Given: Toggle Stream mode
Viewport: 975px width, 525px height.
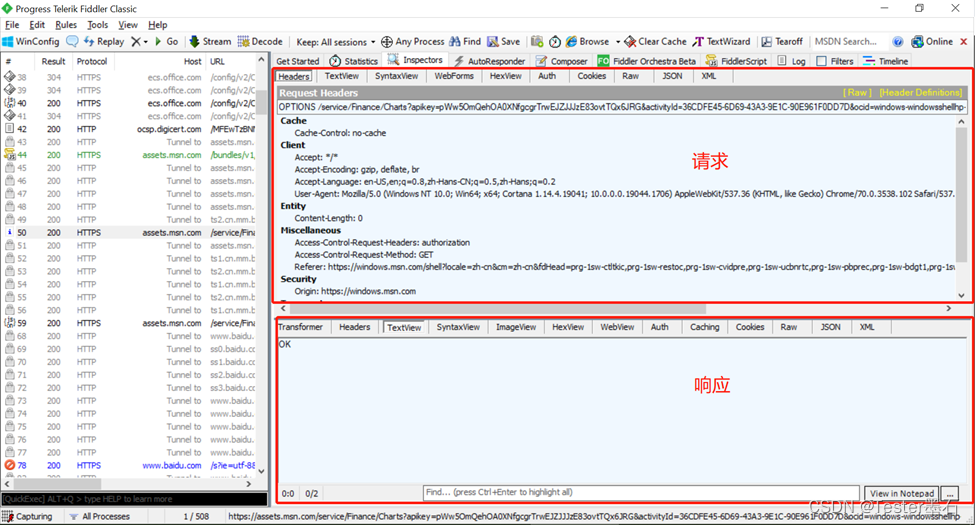Looking at the screenshot, I should [210, 42].
